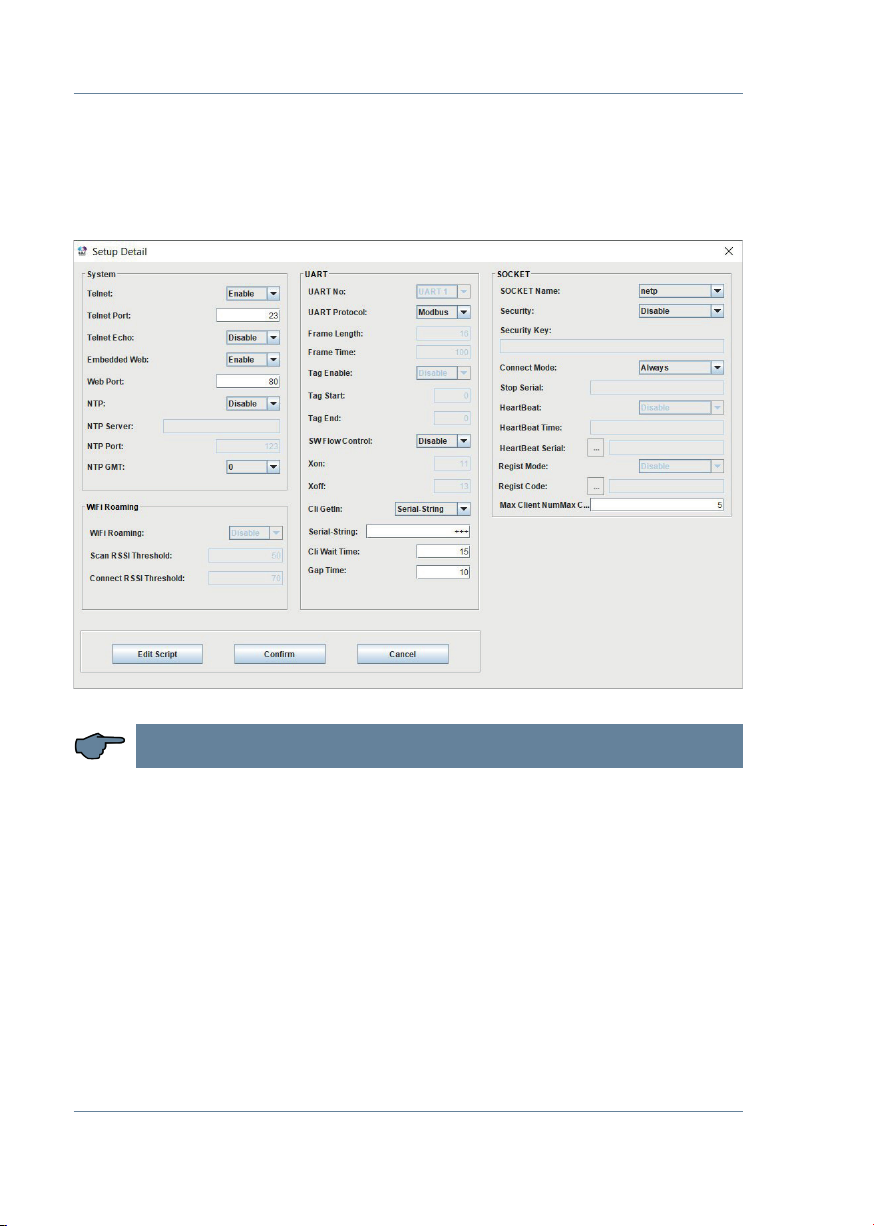The height and width of the screenshot is (1226, 874).
Task: Click the Stop Serial field
Action: pos(657,387)
